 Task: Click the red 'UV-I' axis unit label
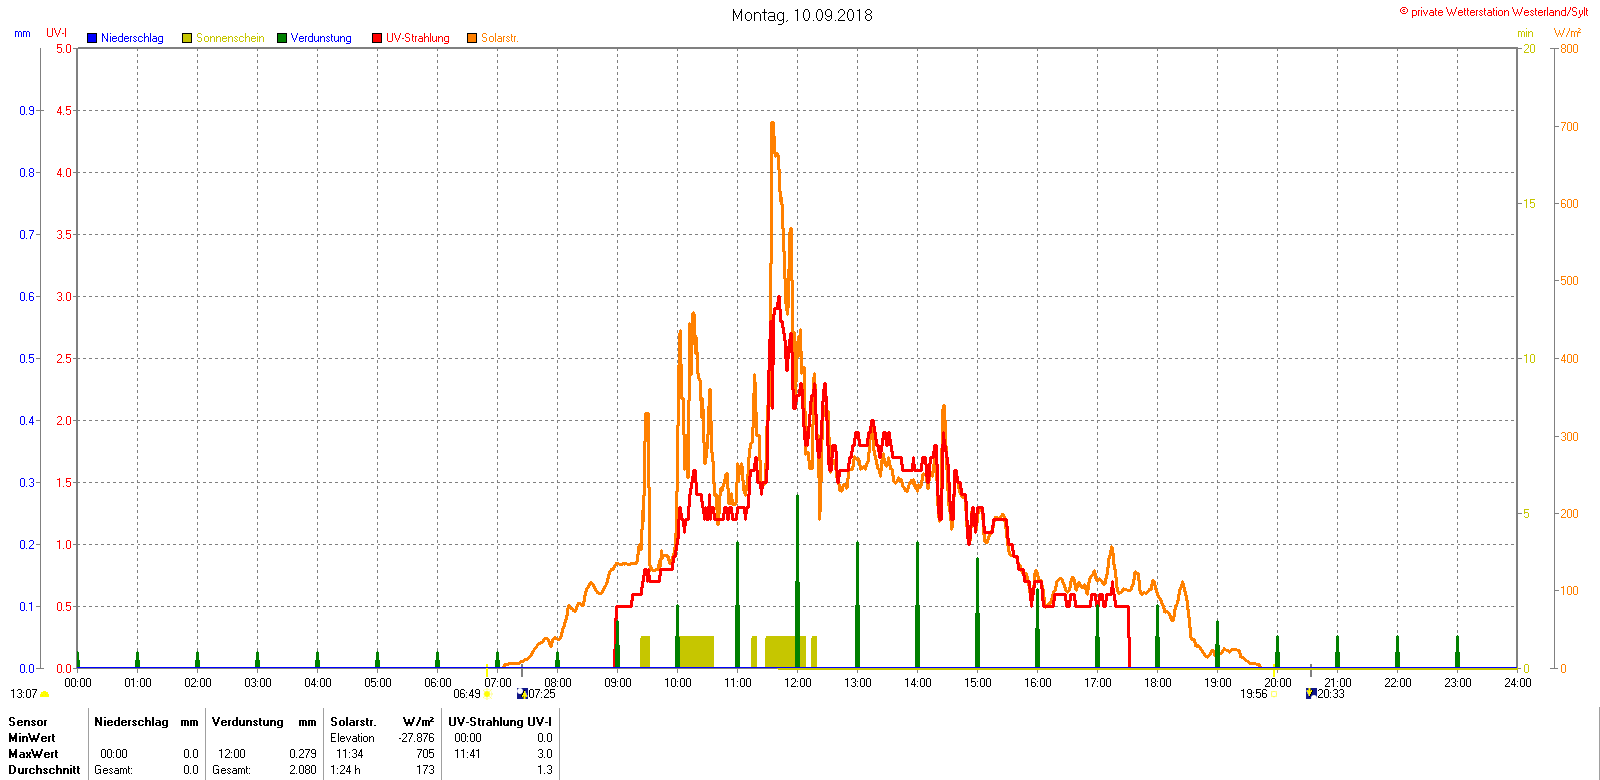click(57, 33)
